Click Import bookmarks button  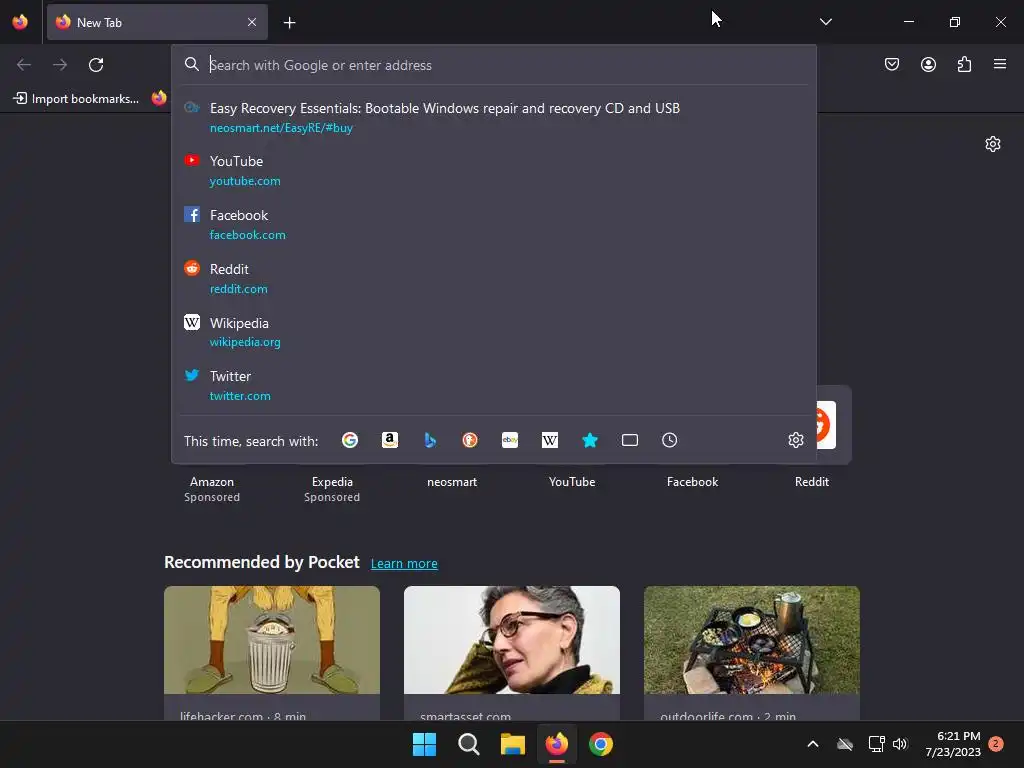click(76, 99)
